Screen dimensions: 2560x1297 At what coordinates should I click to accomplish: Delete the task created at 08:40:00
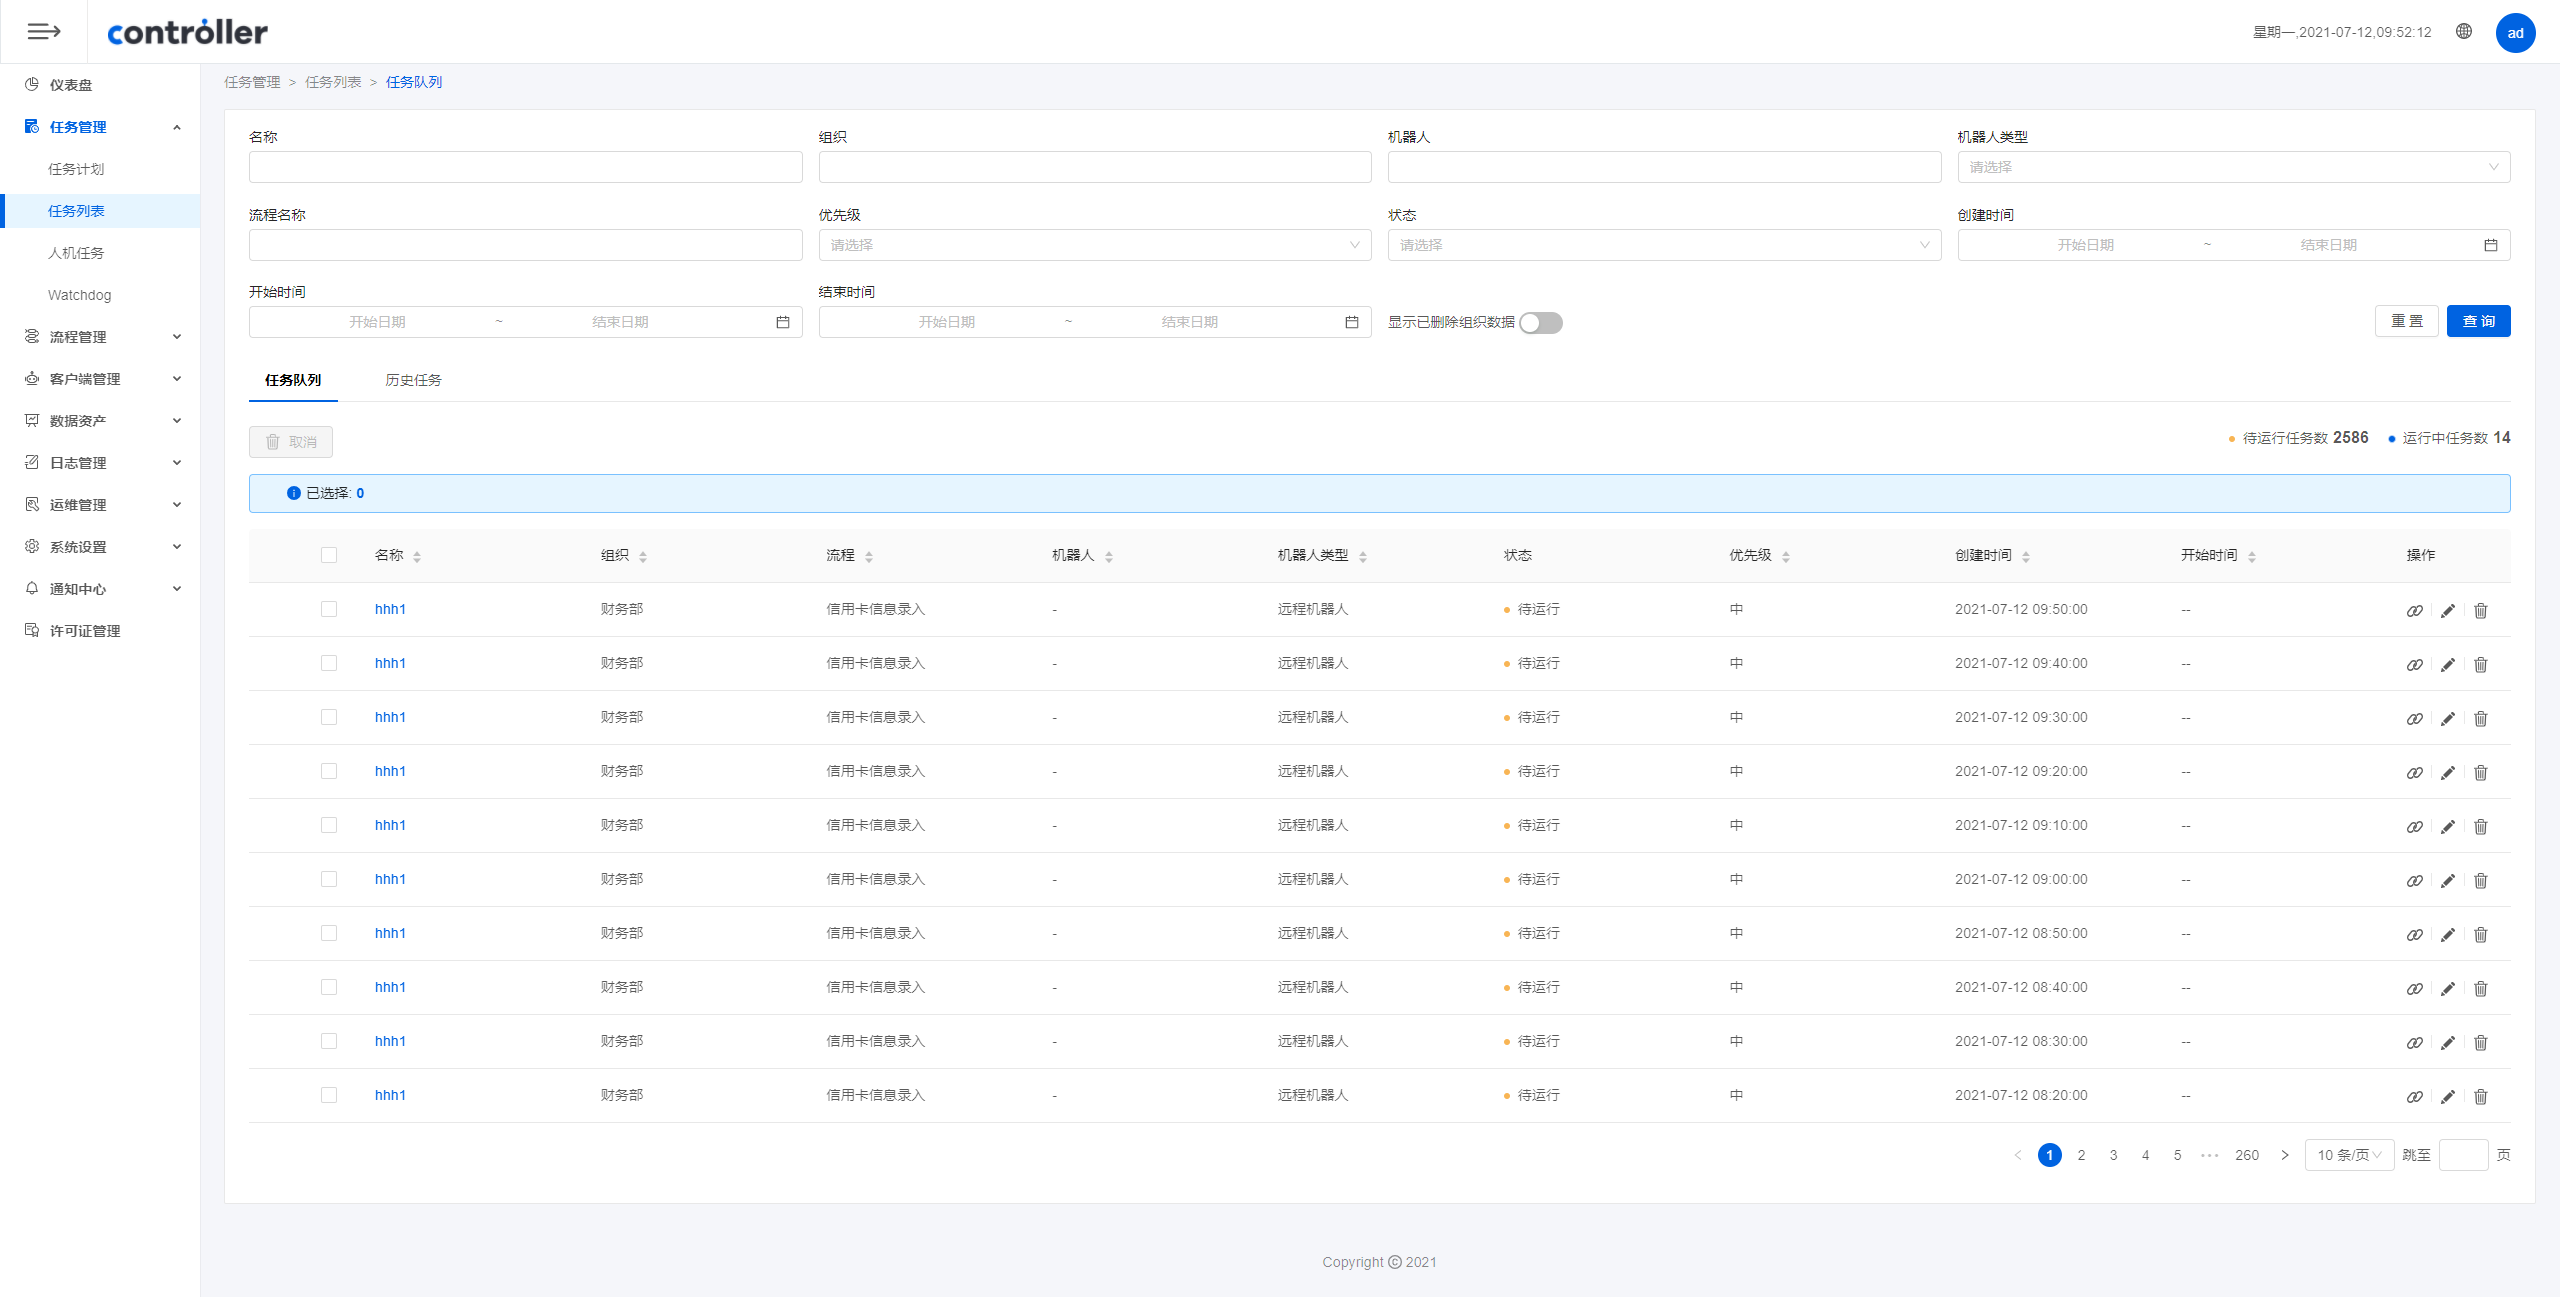pyautogui.click(x=2481, y=989)
